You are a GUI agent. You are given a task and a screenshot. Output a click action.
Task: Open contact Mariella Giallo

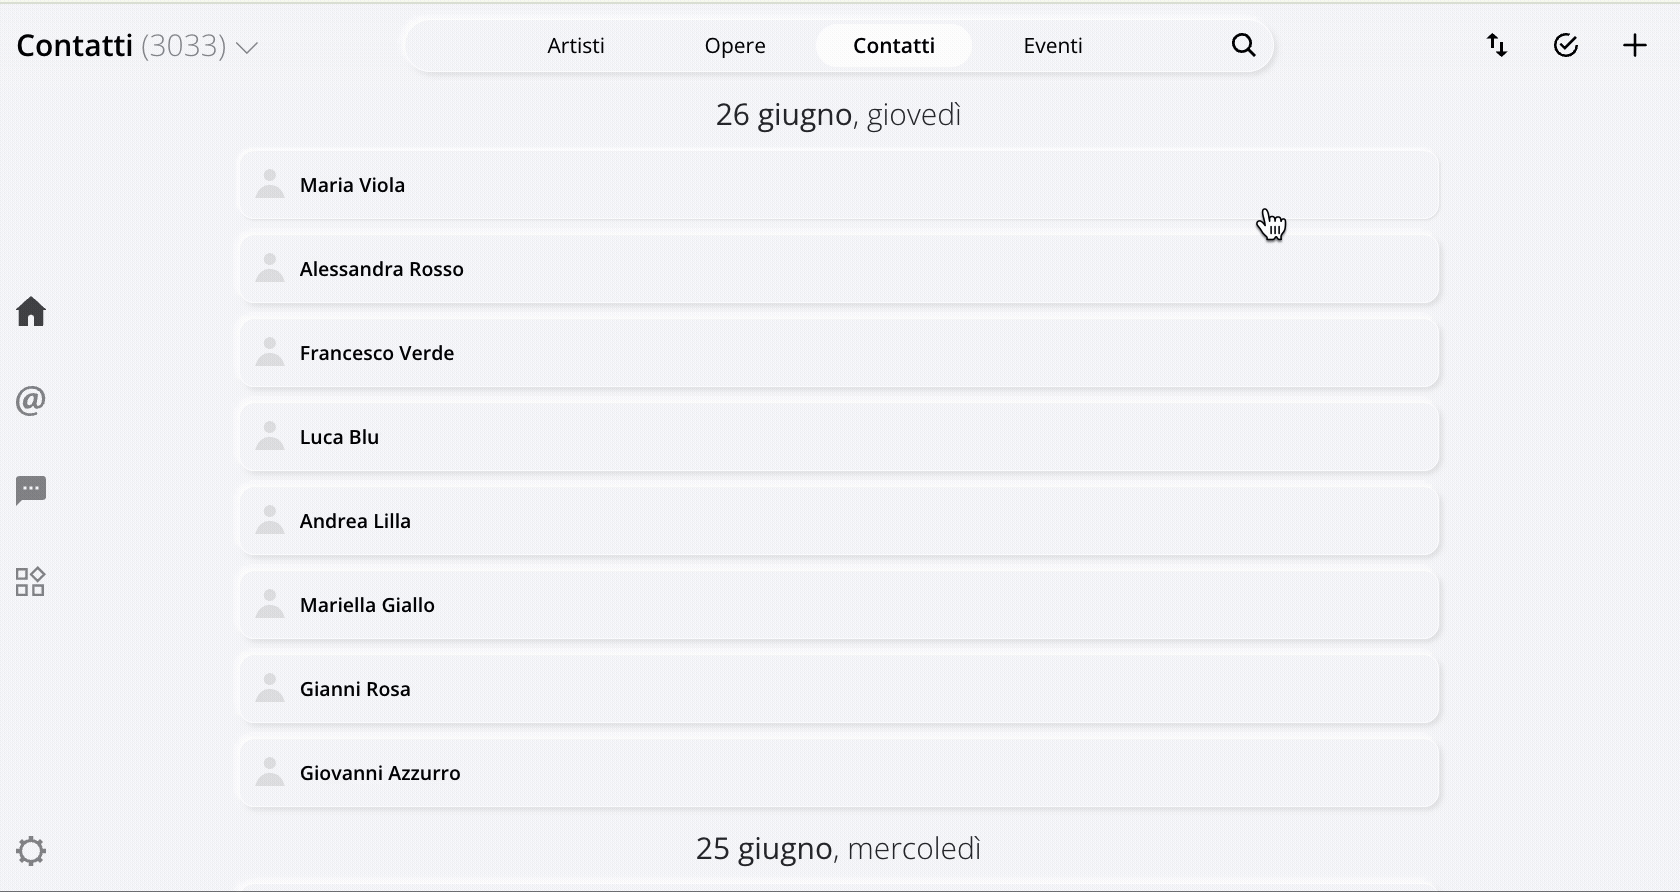pos(839,605)
